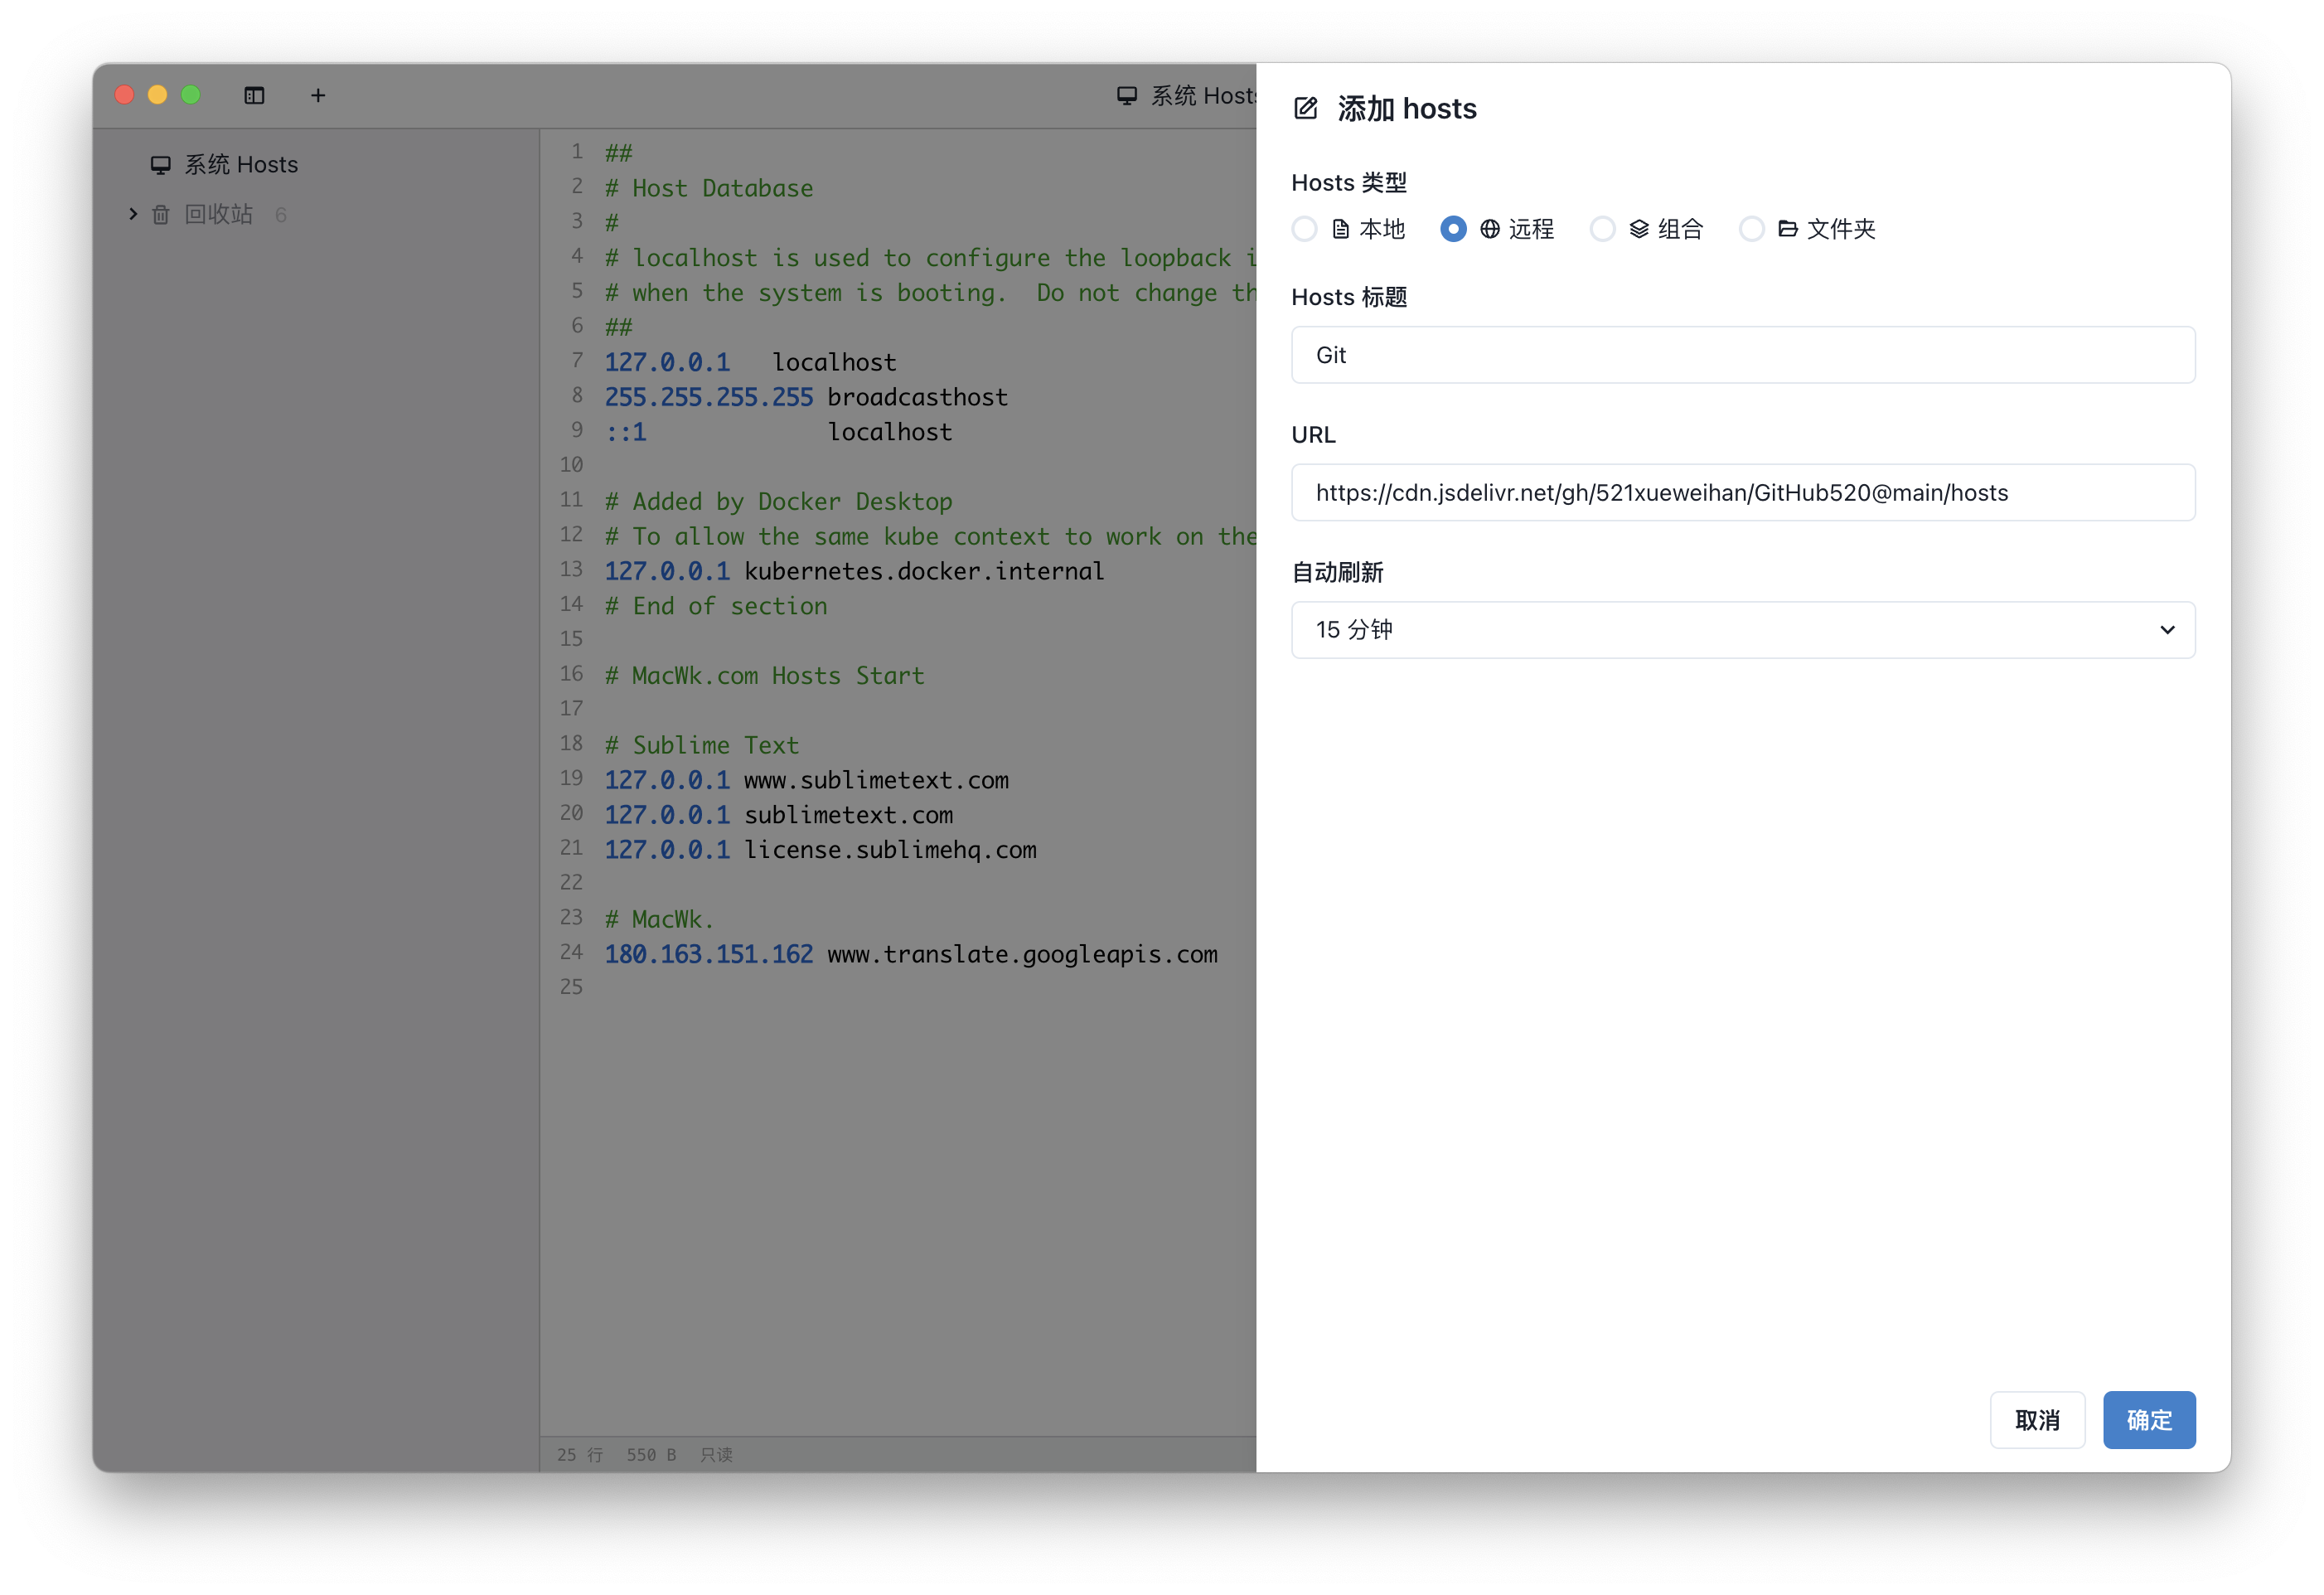
Task: Click the trash icon for 回收站
Action: point(160,215)
